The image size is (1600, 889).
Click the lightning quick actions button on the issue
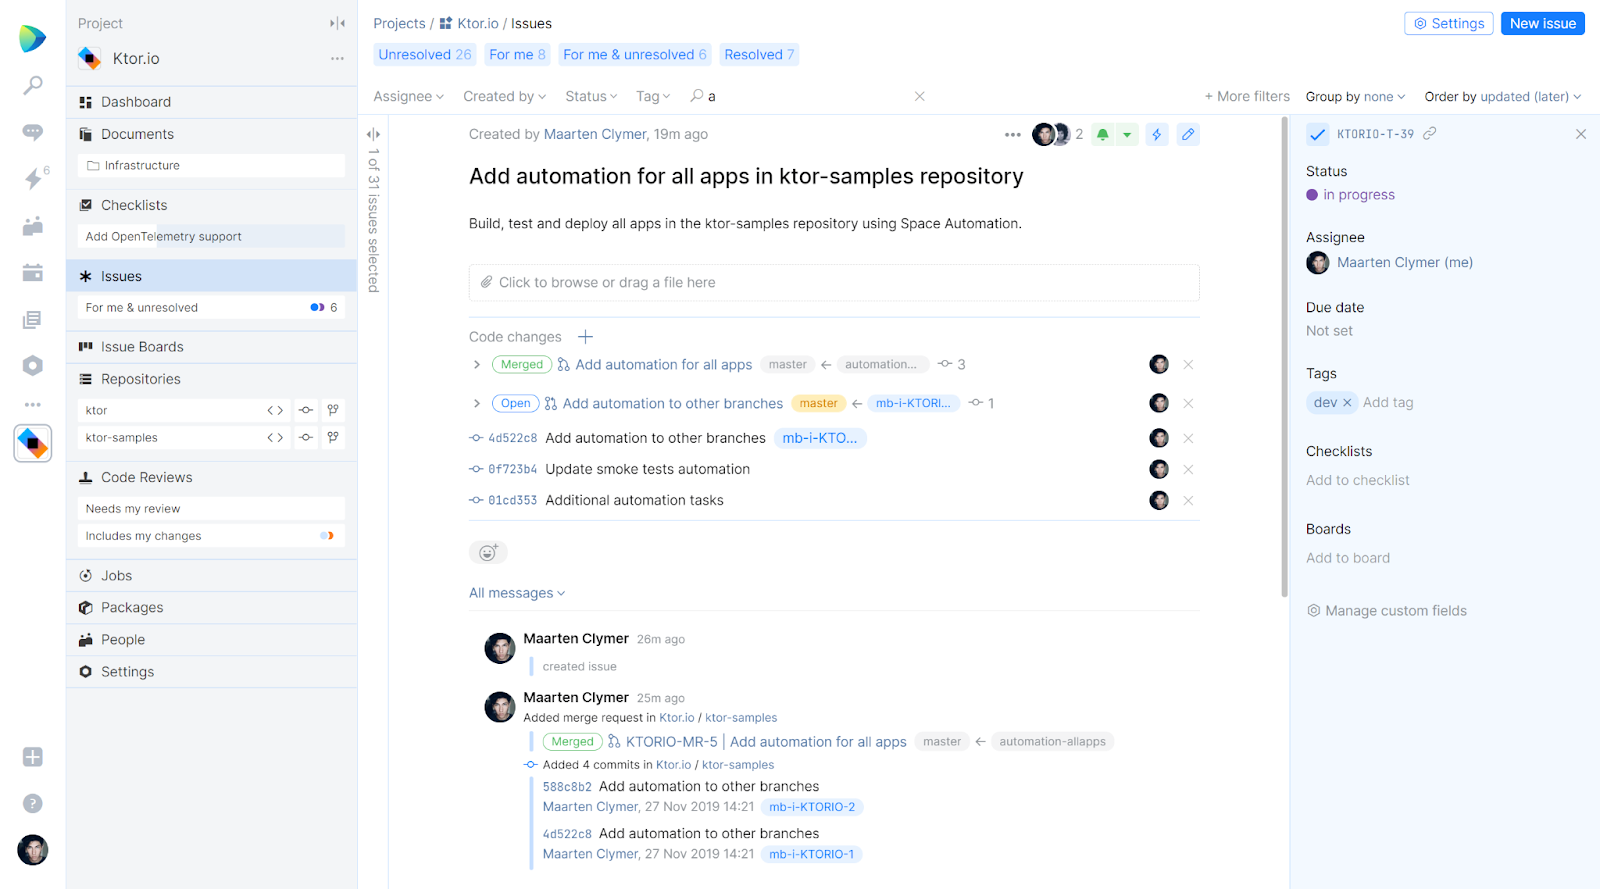click(1157, 134)
